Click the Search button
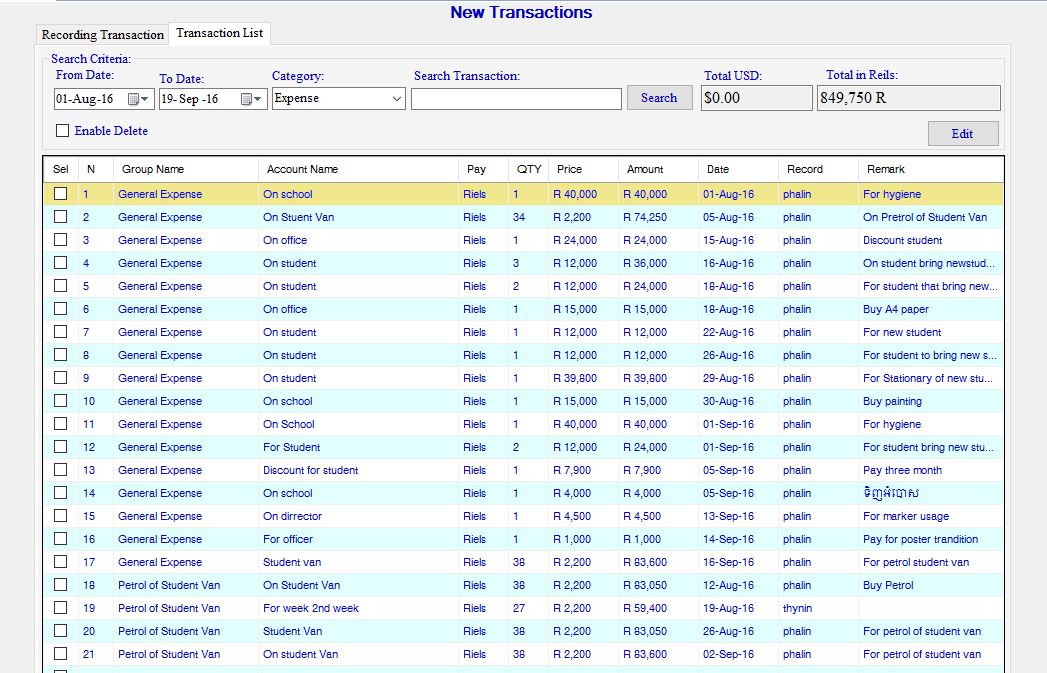This screenshot has height=673, width=1047. [659, 97]
